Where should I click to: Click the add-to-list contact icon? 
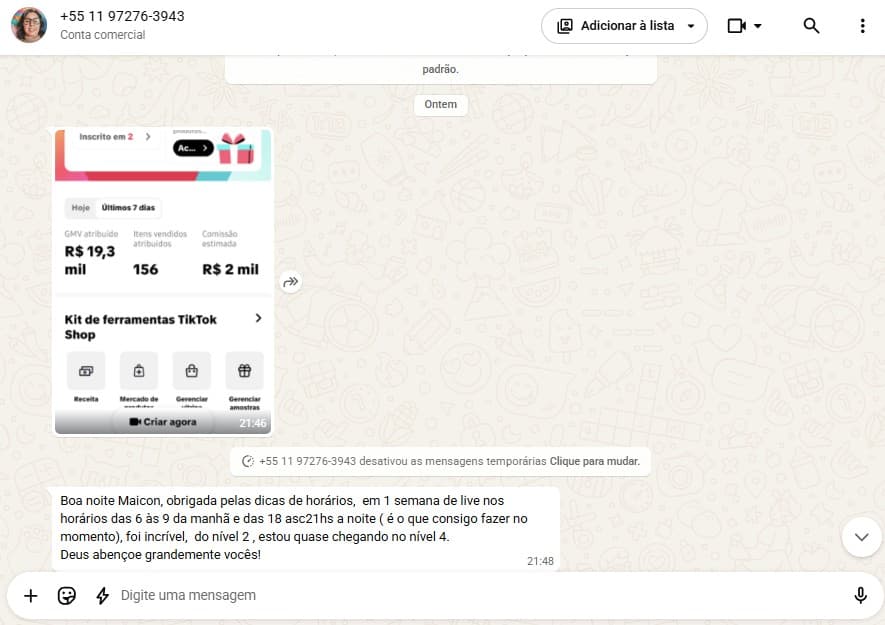564,26
